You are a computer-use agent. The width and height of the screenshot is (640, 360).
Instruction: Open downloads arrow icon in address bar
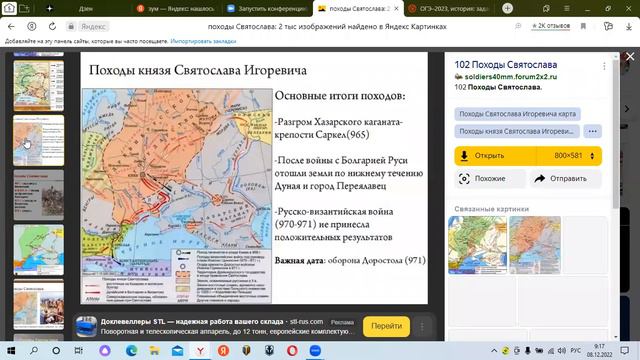[629, 27]
